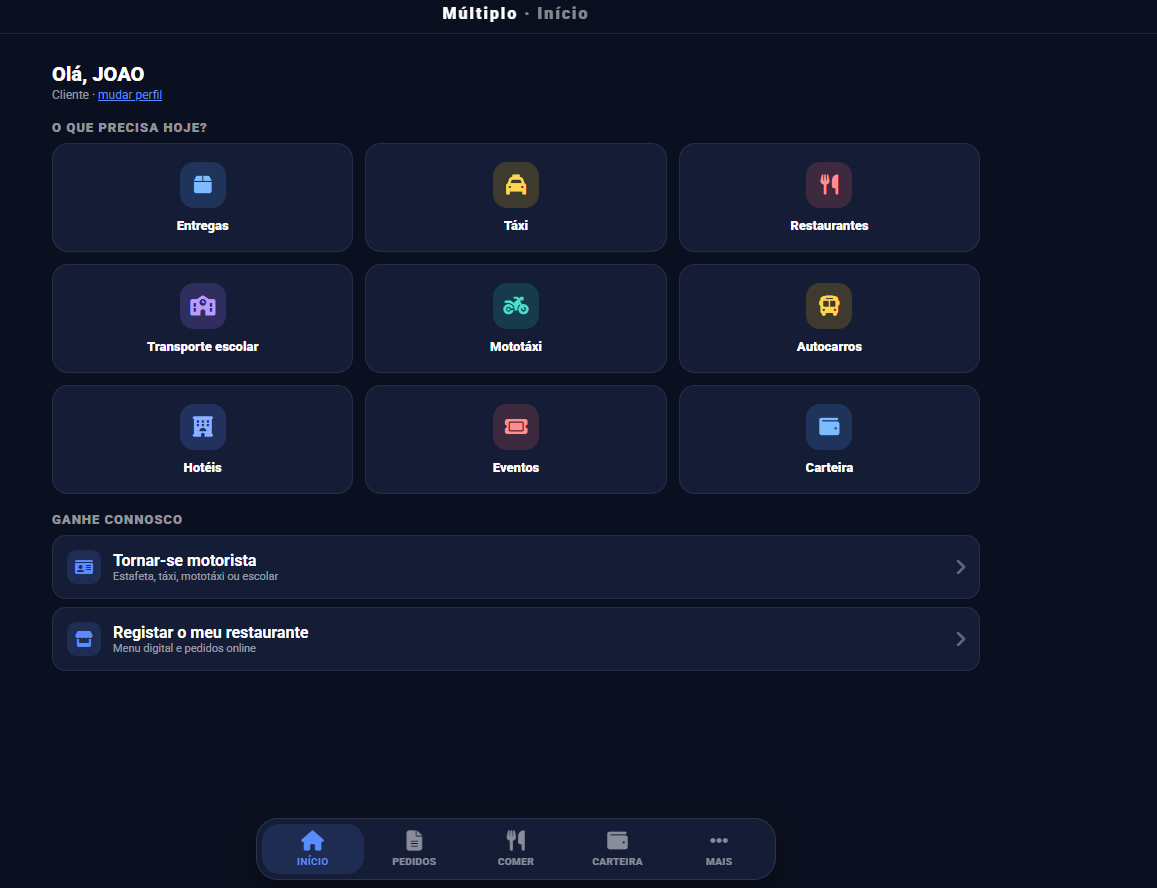Click the Mototáxi label text

click(516, 347)
